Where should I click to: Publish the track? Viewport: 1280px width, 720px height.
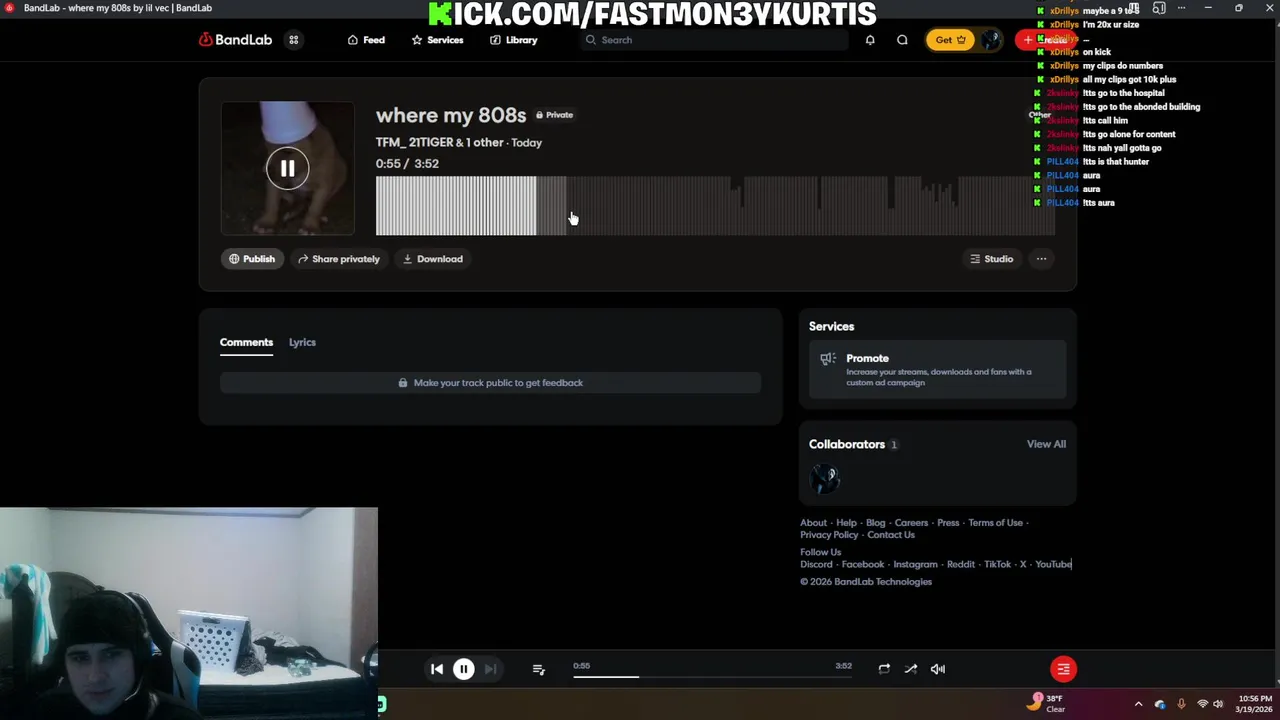(251, 259)
